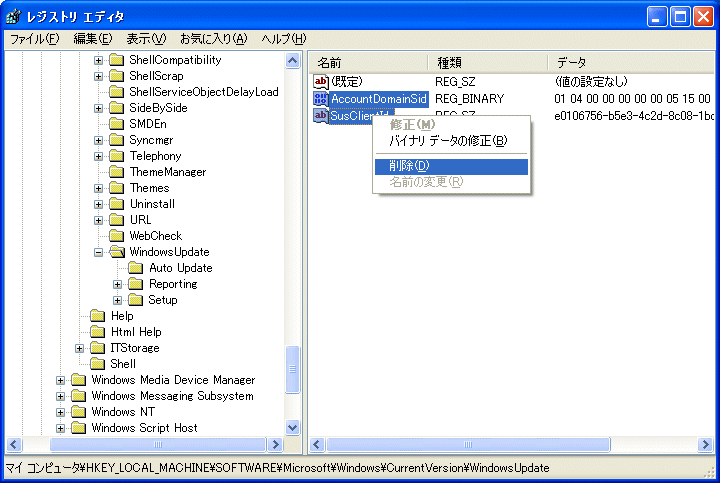This screenshot has height=483, width=720.
Task: Click the Auto Update folder icon
Action: pos(135,268)
